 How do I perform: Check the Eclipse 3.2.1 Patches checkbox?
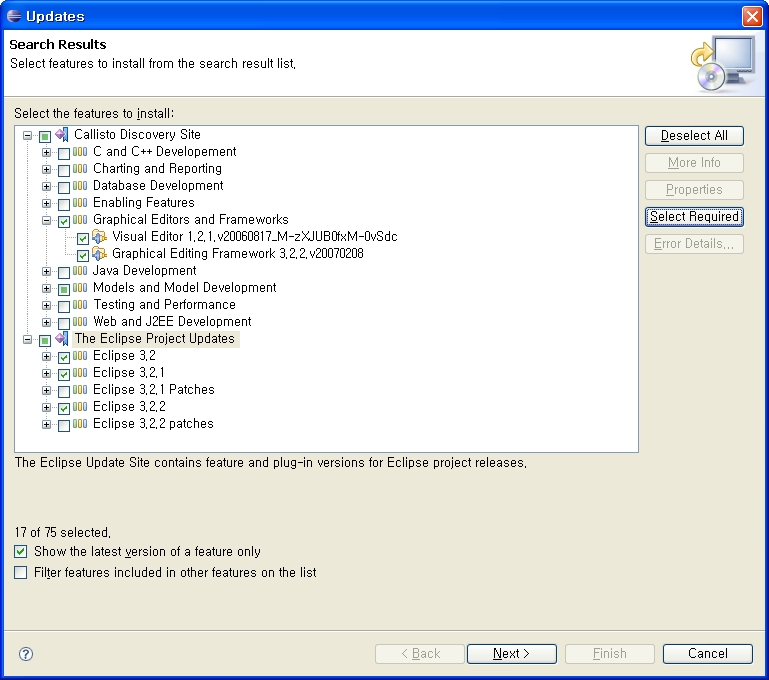tap(64, 392)
